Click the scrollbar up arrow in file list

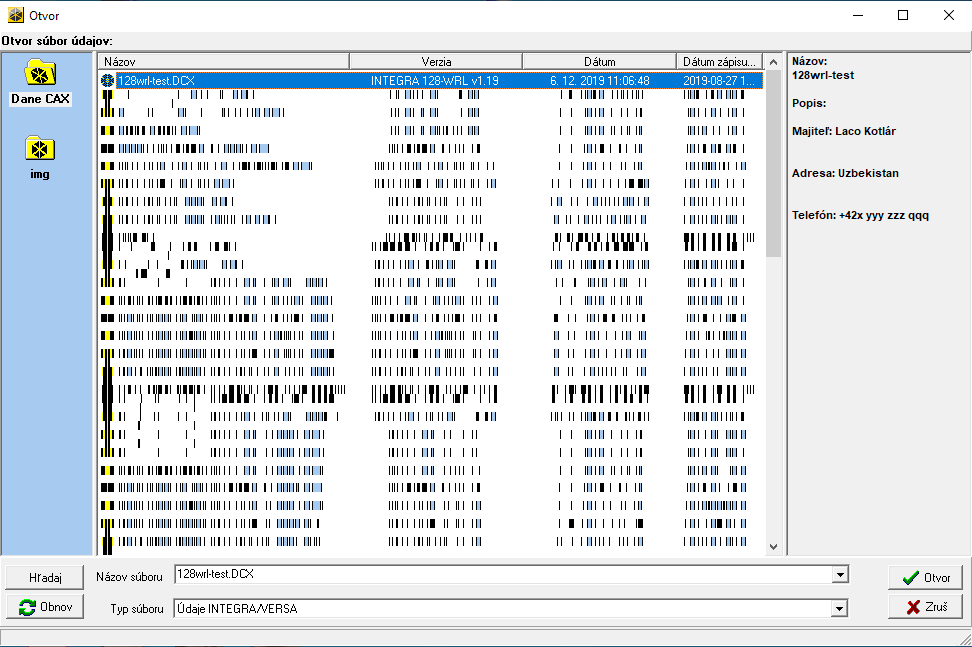tap(773, 61)
